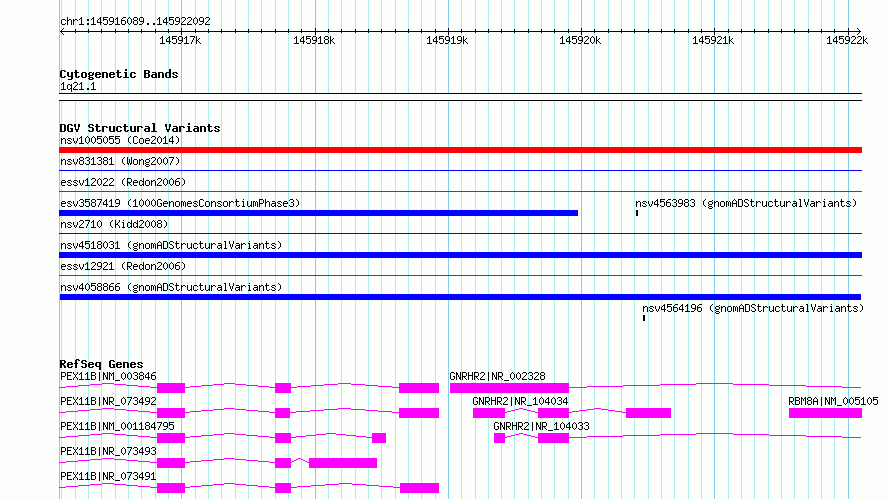Click the left arrow of the coordinate ruler

coord(62,31)
